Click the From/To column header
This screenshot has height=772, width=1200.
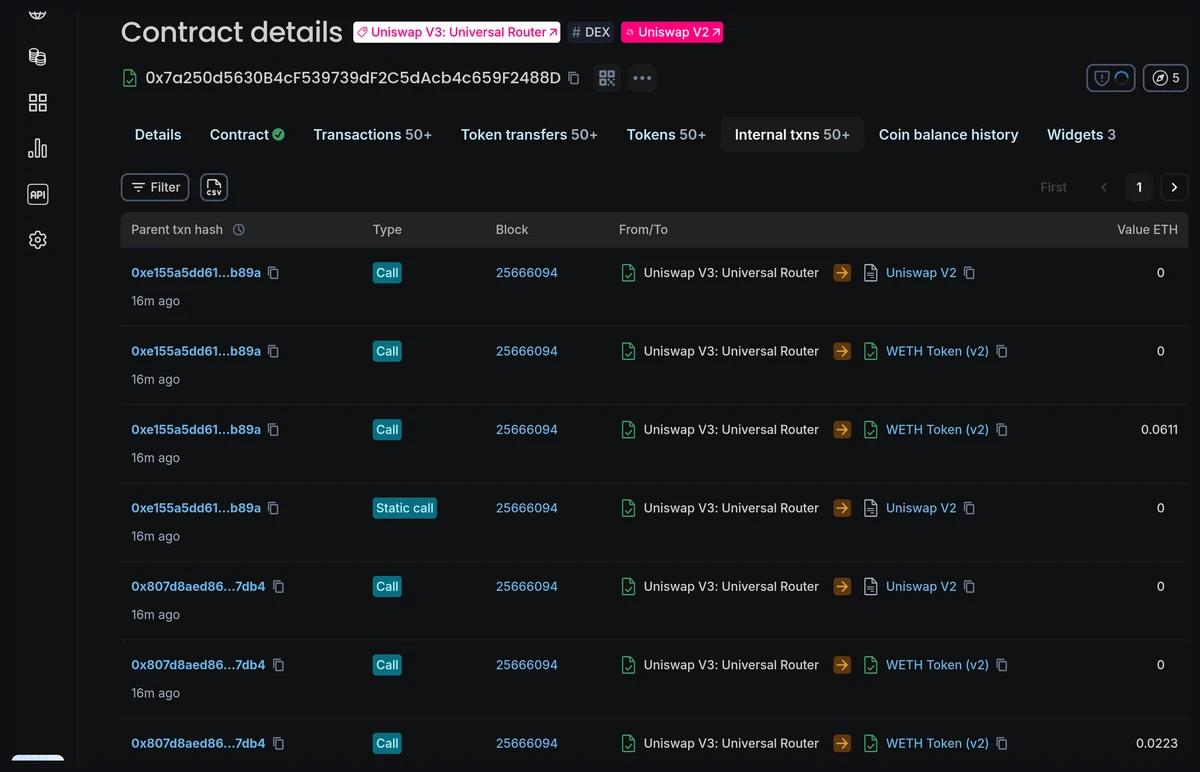tap(643, 230)
